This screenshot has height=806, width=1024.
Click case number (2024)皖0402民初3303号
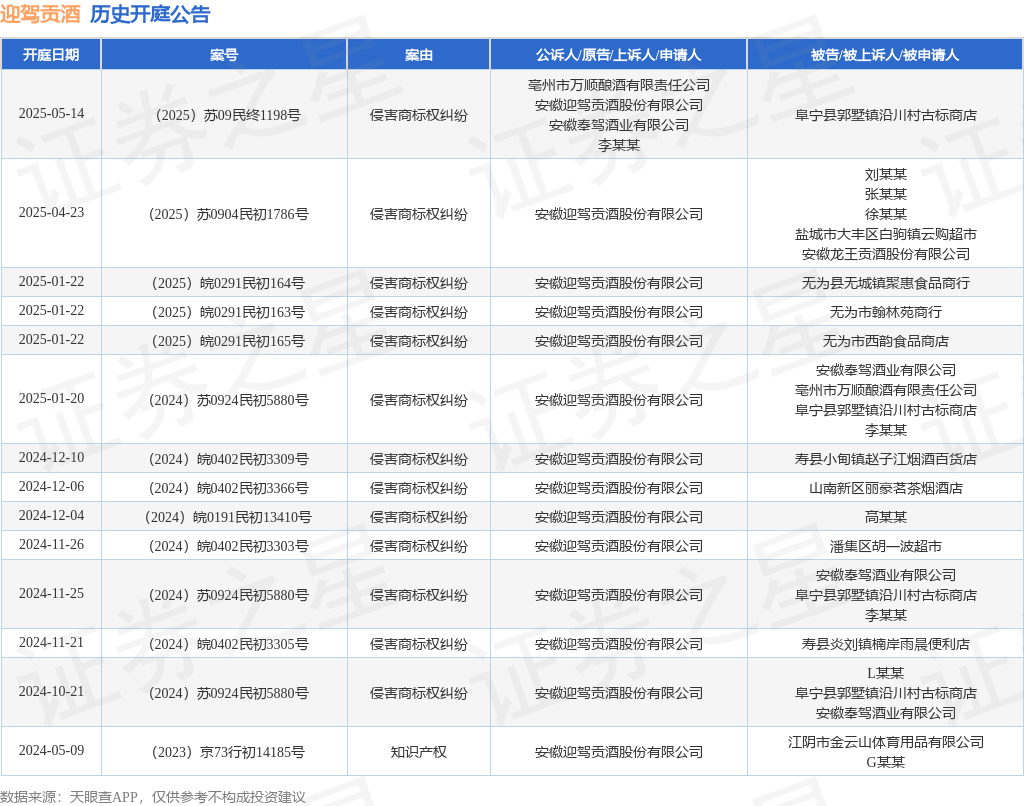(x=228, y=546)
